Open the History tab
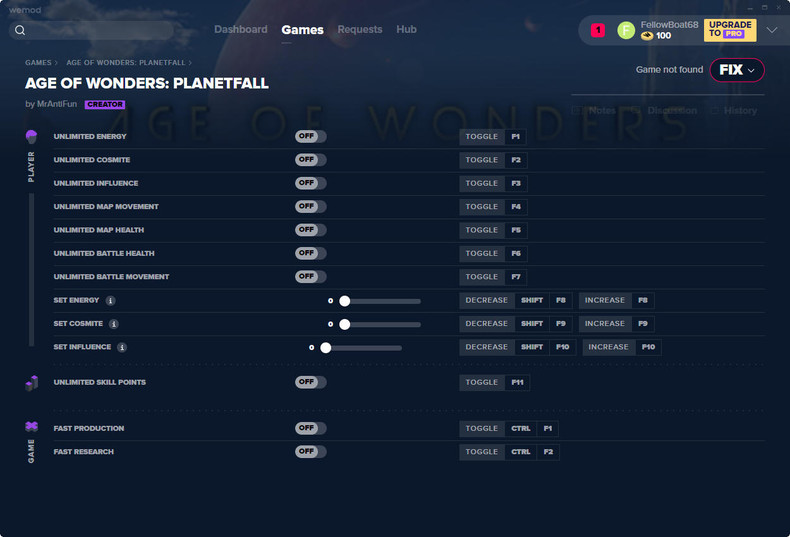The image size is (790, 537). tap(734, 110)
